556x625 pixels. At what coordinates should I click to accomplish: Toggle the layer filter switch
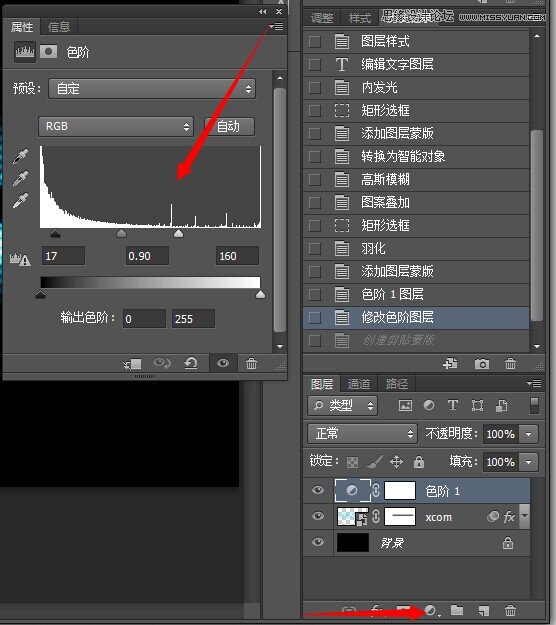coord(534,405)
